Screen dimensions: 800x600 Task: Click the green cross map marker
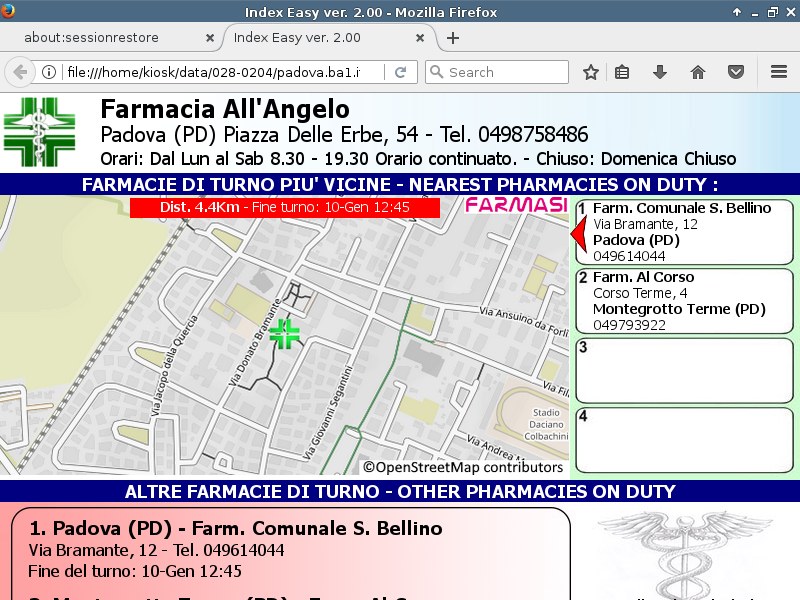pyautogui.click(x=285, y=334)
